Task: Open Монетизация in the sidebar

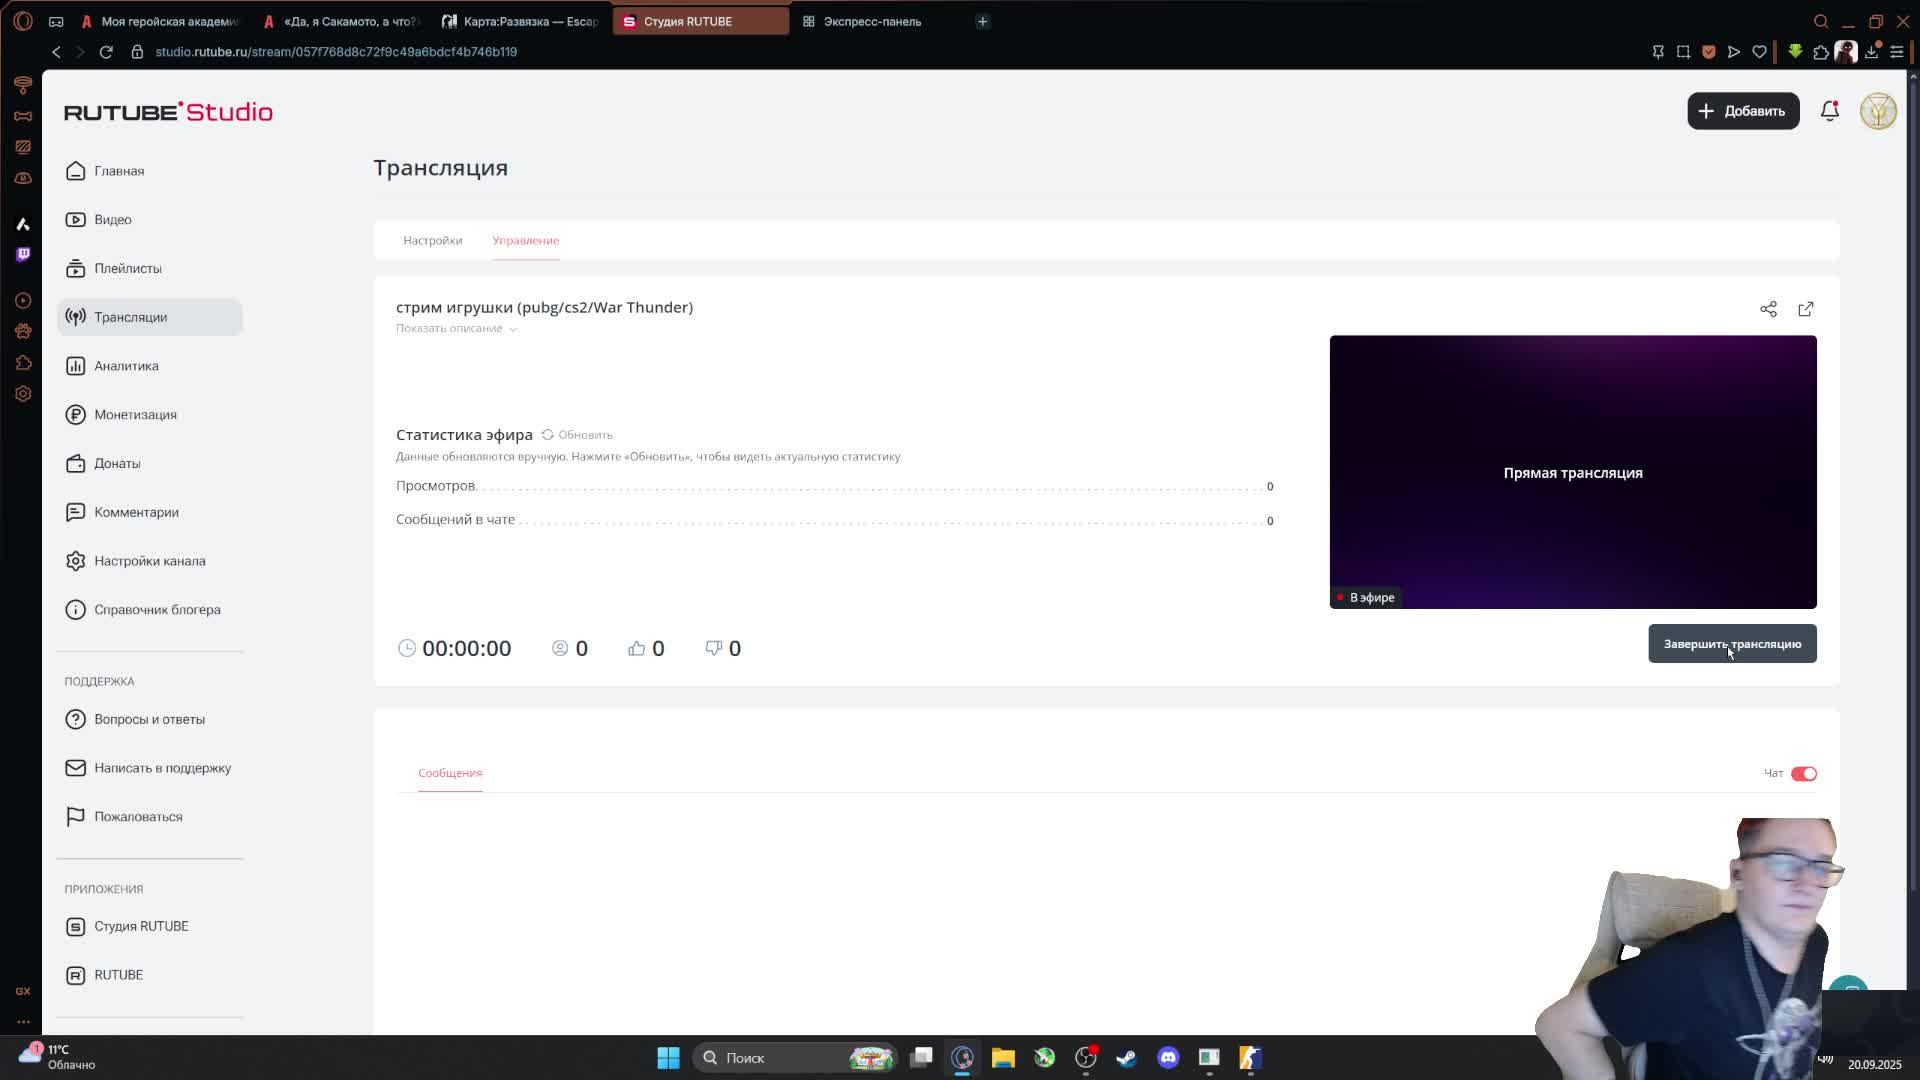Action: [135, 415]
